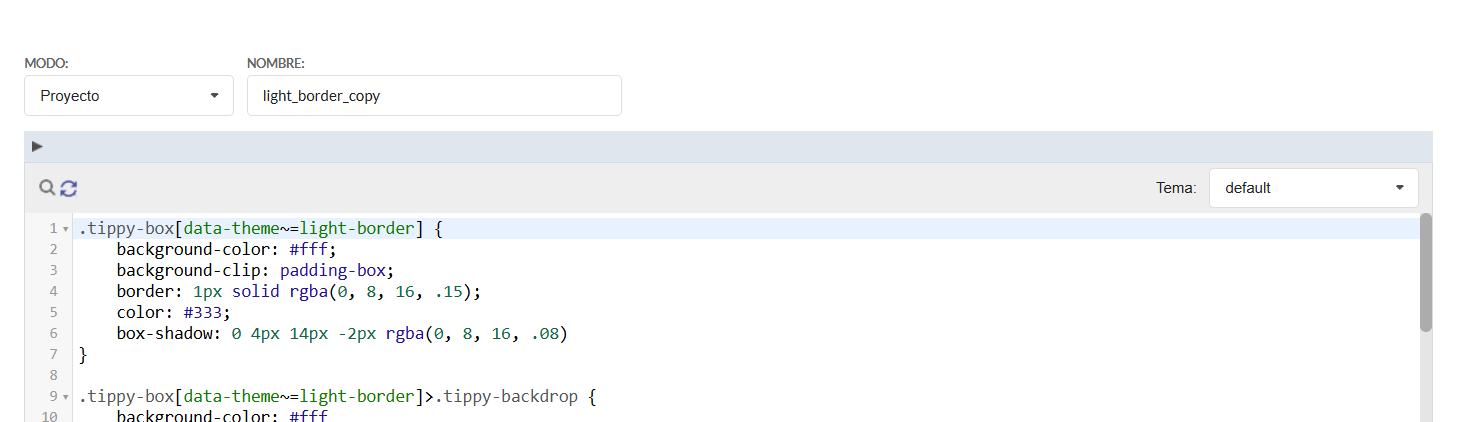Viewport: 1464px width, 422px height.
Task: Click the refresh arrows icon
Action: pyautogui.click(x=68, y=187)
